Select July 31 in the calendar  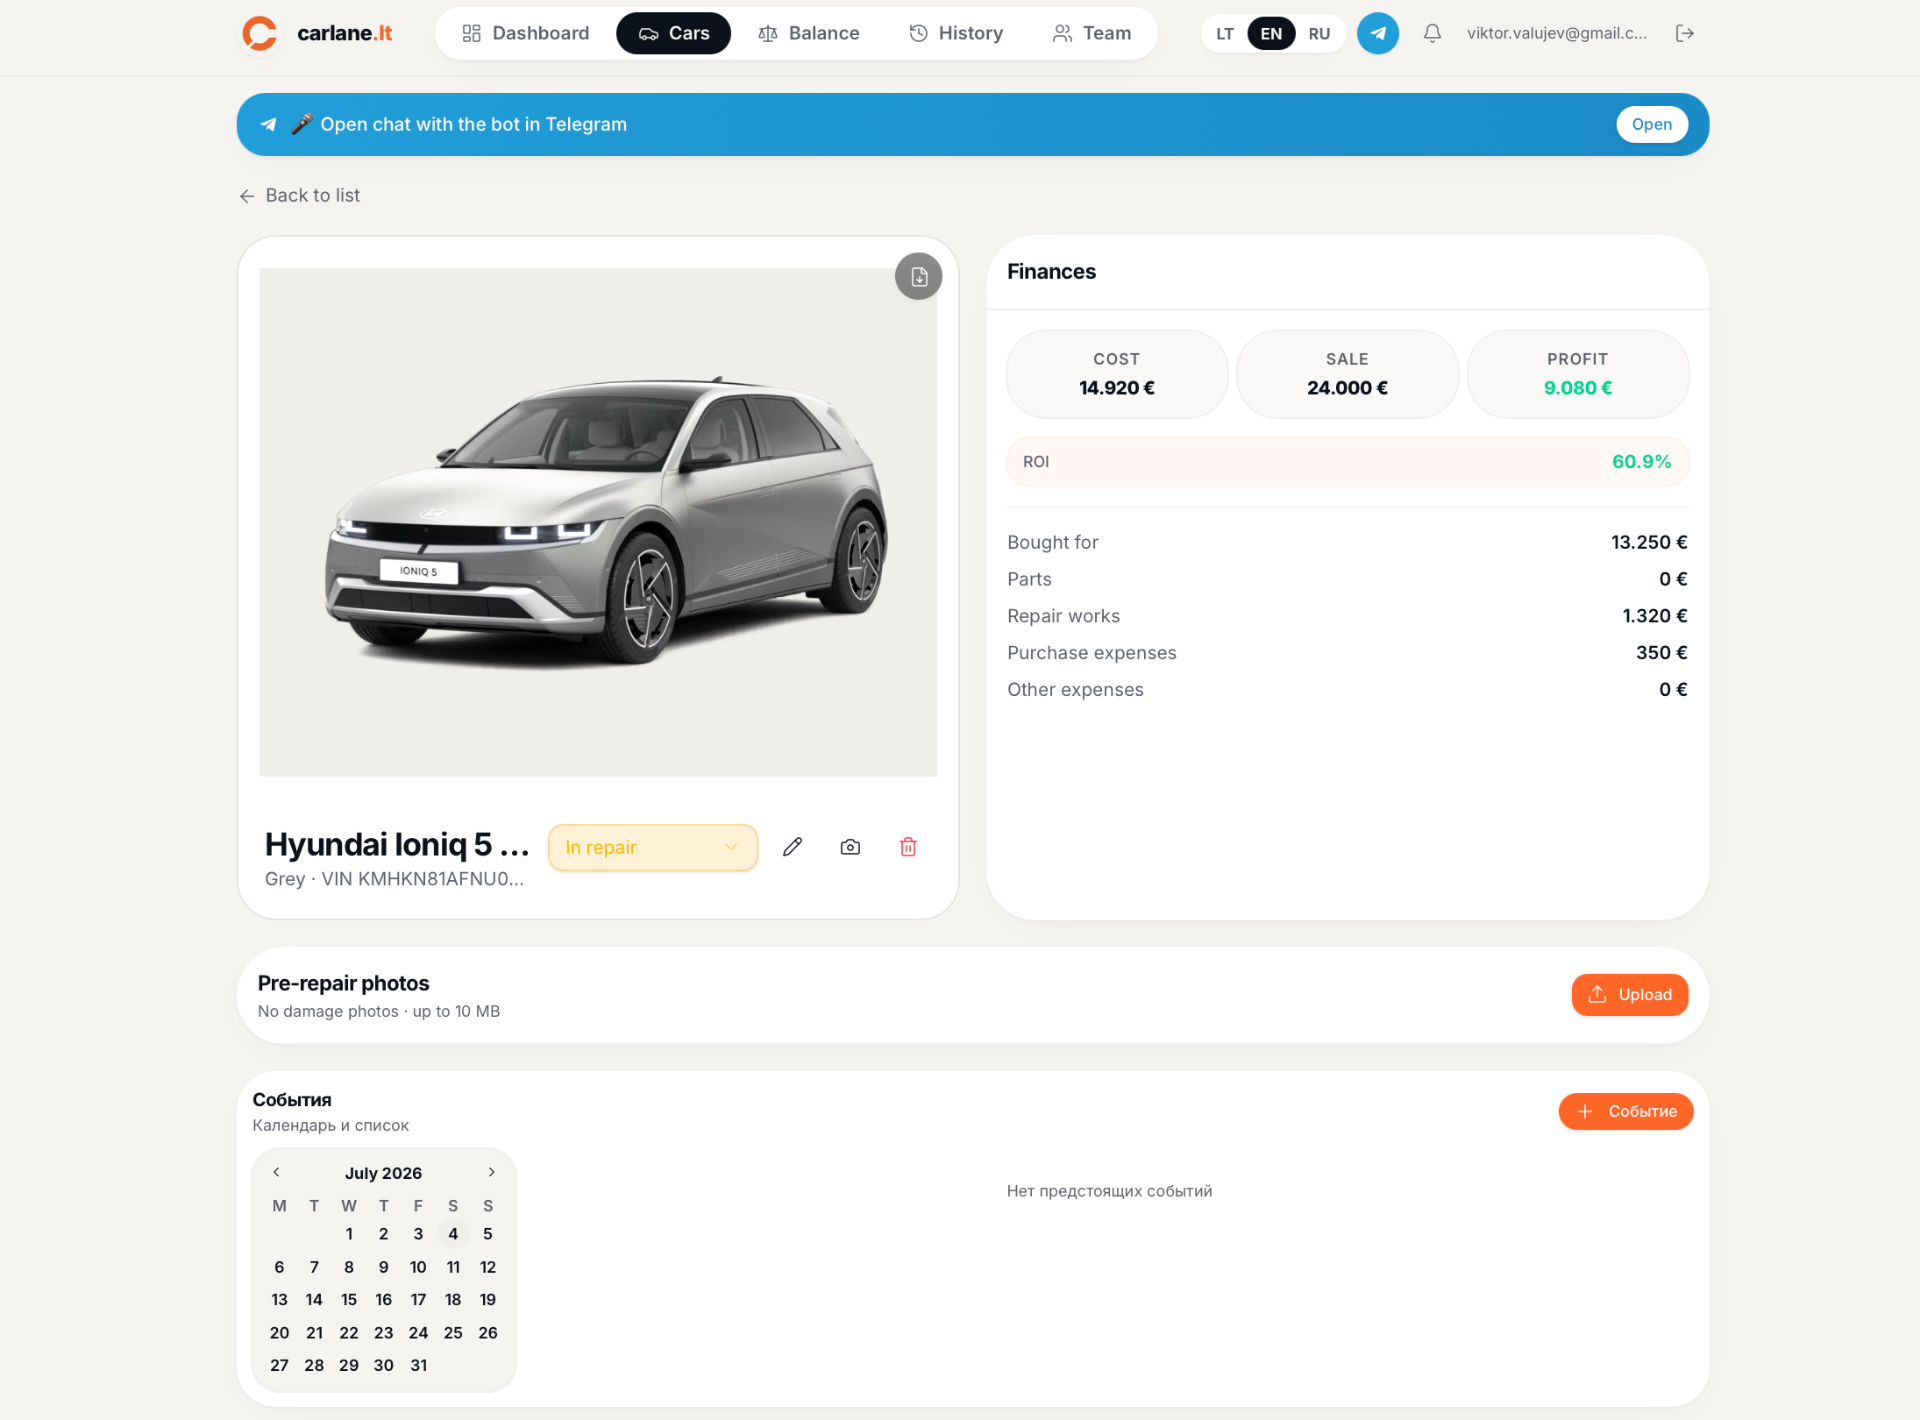[x=418, y=1365]
